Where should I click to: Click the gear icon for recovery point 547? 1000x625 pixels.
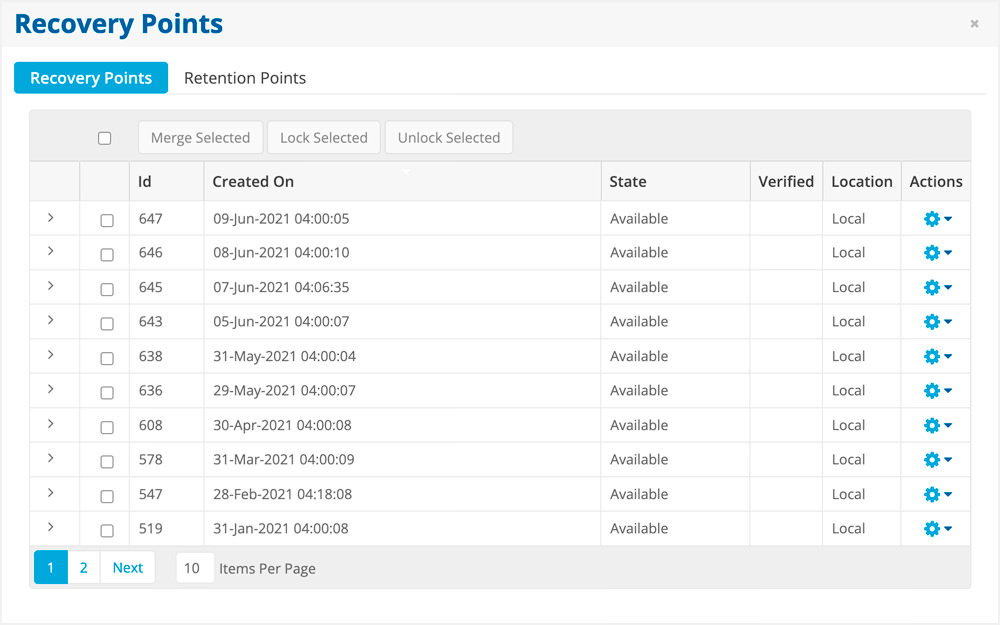pyautogui.click(x=936, y=495)
